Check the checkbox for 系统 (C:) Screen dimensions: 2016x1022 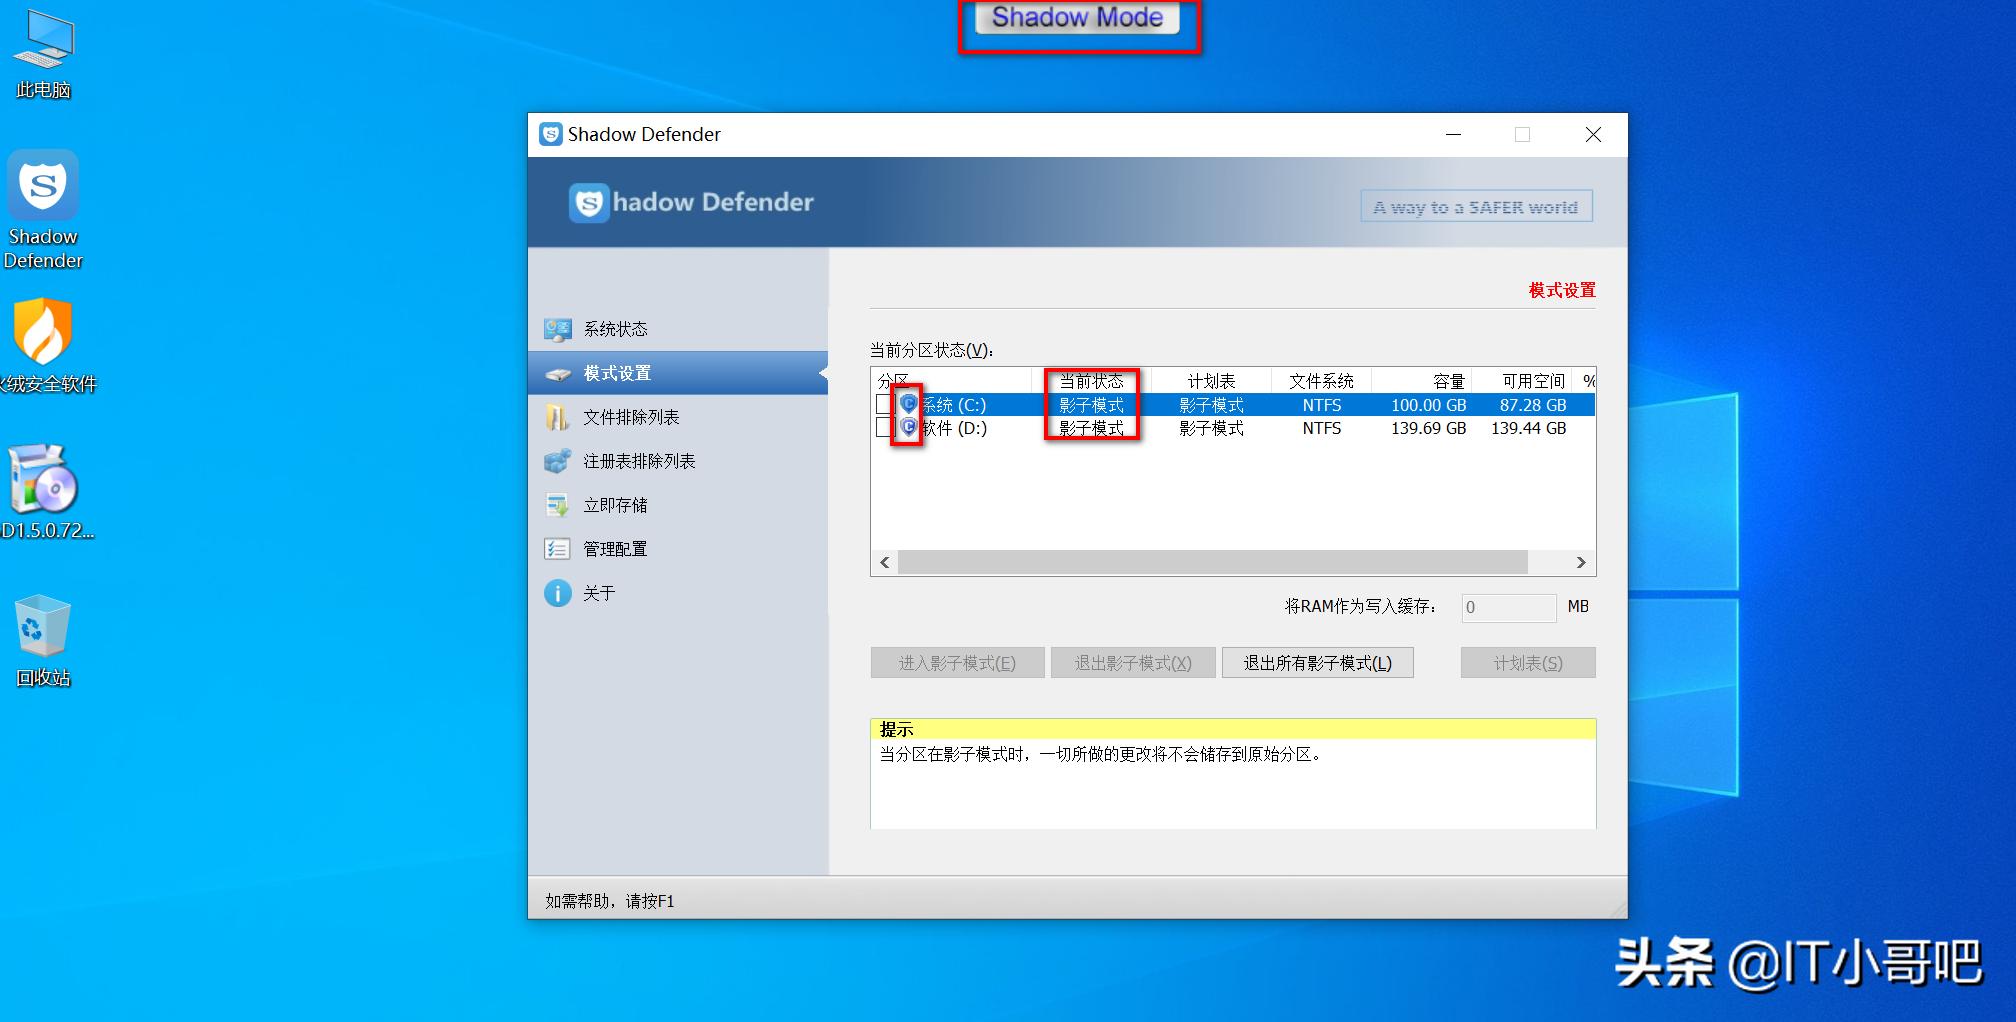(884, 404)
